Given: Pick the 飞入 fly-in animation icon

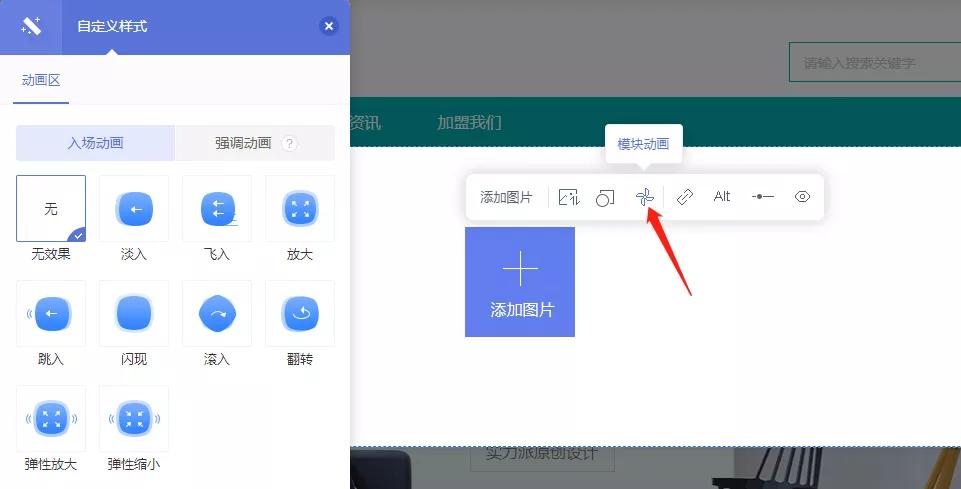Looking at the screenshot, I should tap(217, 208).
